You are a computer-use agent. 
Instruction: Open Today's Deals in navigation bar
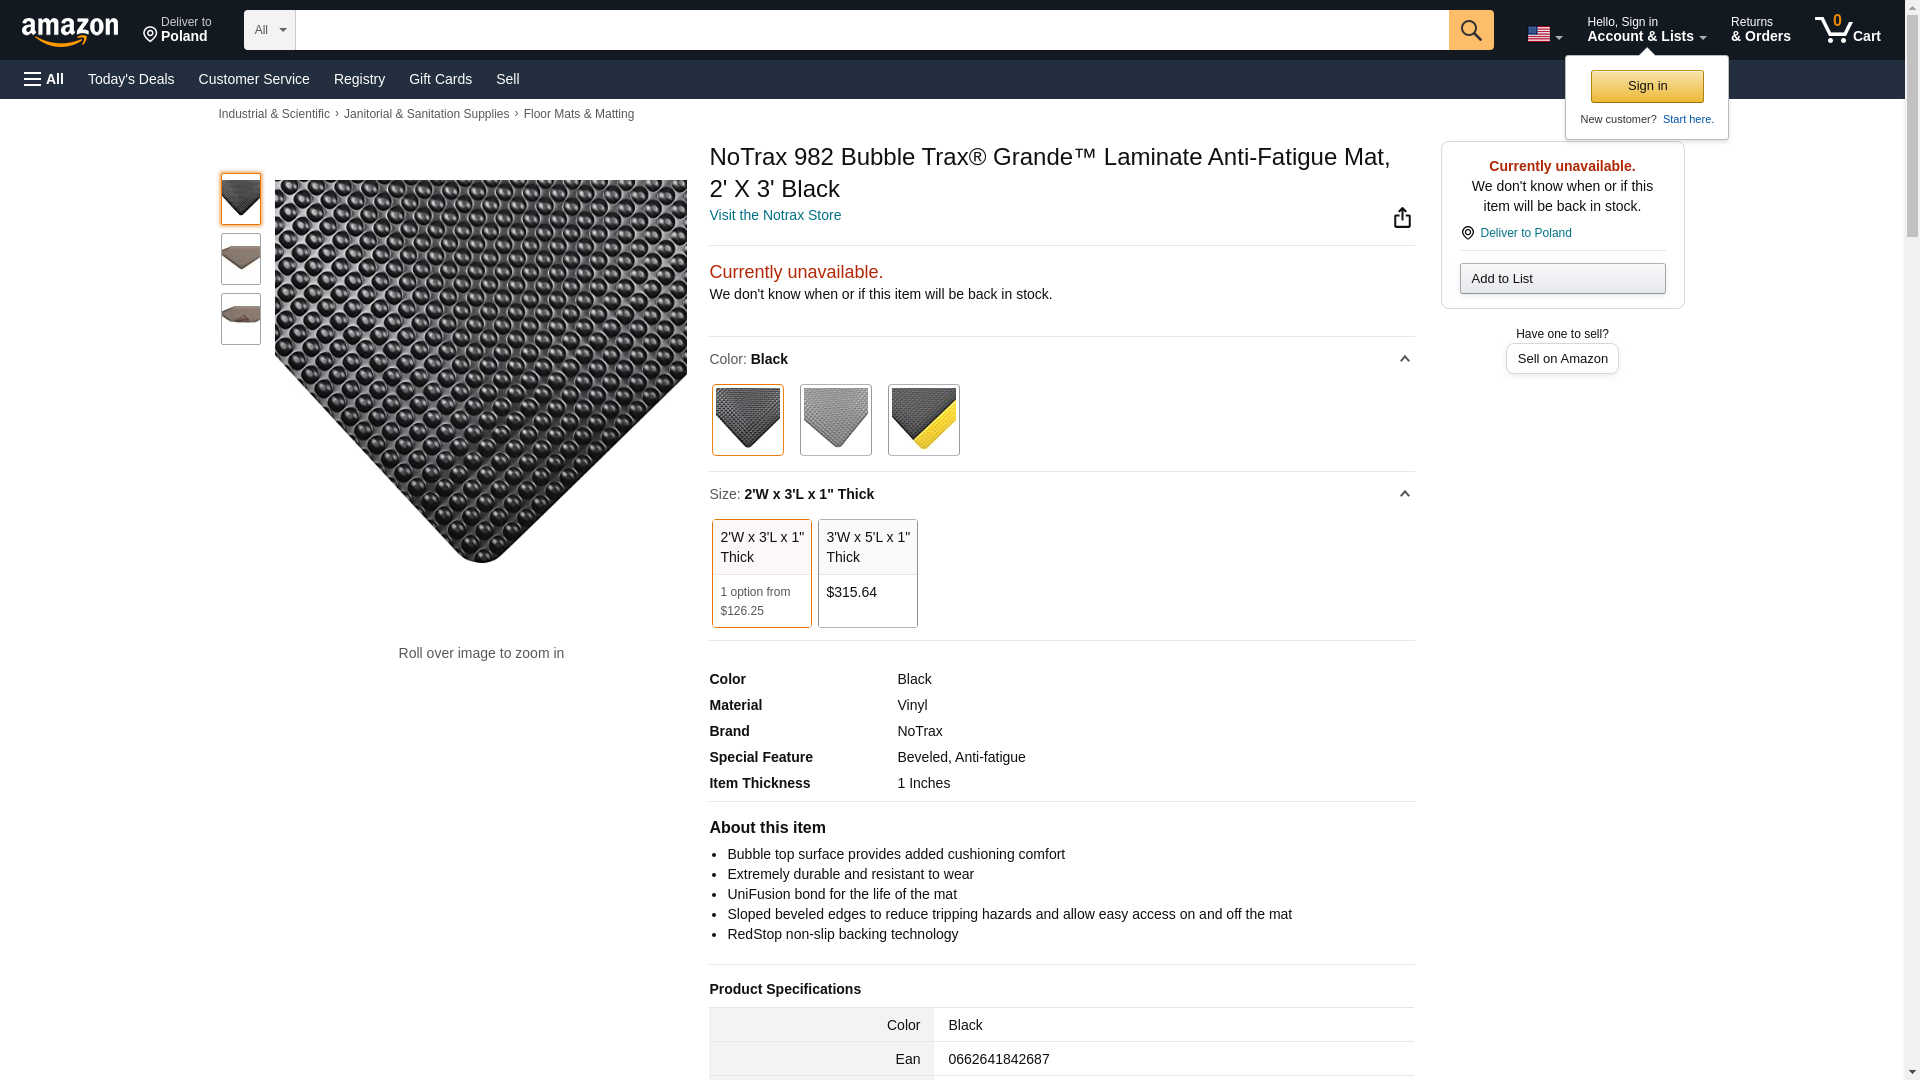coord(131,79)
